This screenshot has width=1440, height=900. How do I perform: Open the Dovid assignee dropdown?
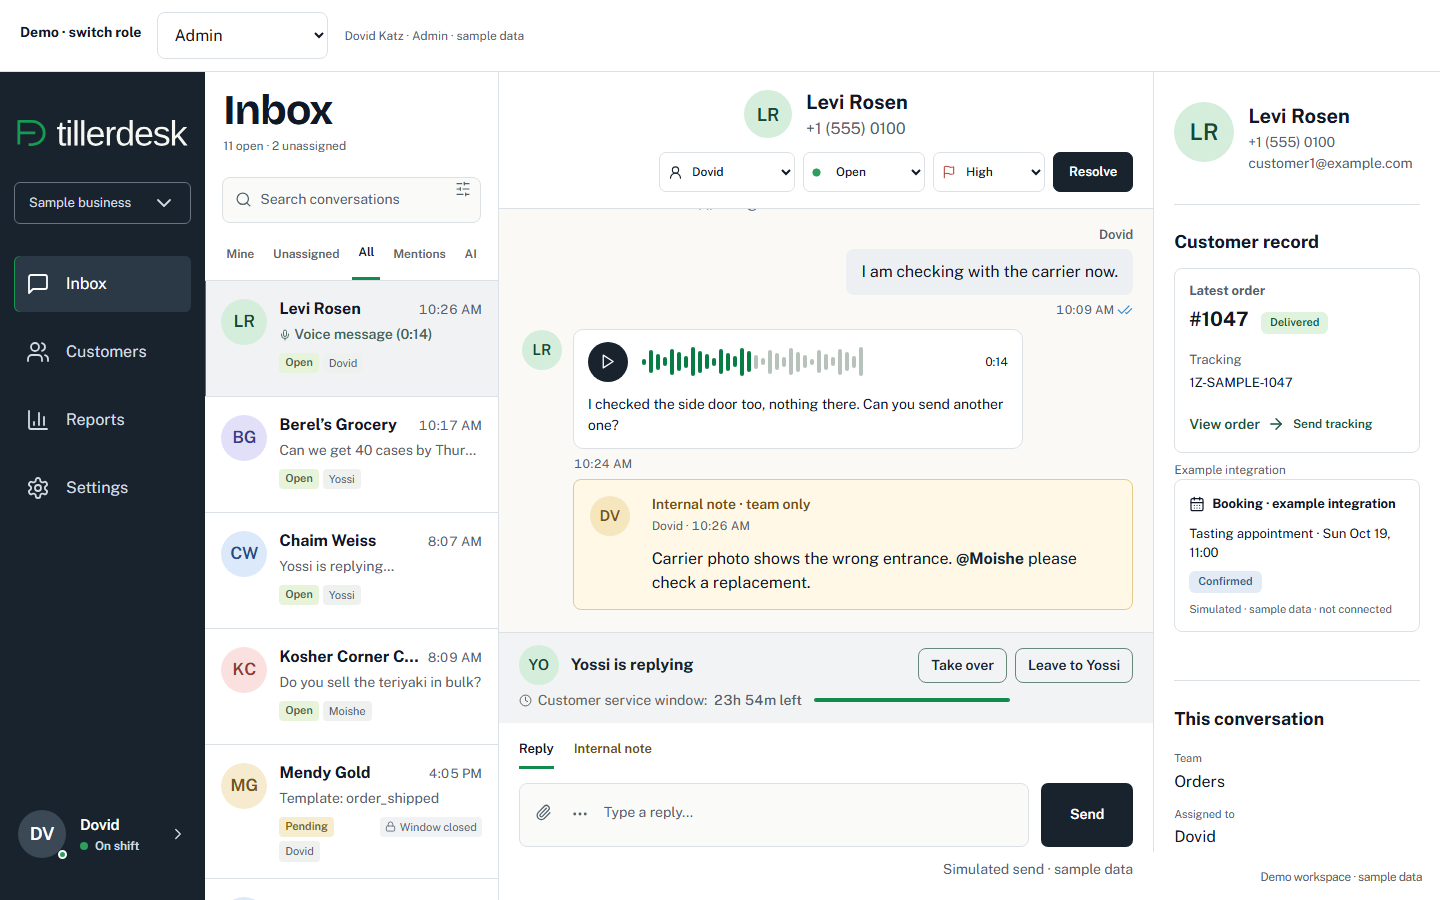coord(727,172)
